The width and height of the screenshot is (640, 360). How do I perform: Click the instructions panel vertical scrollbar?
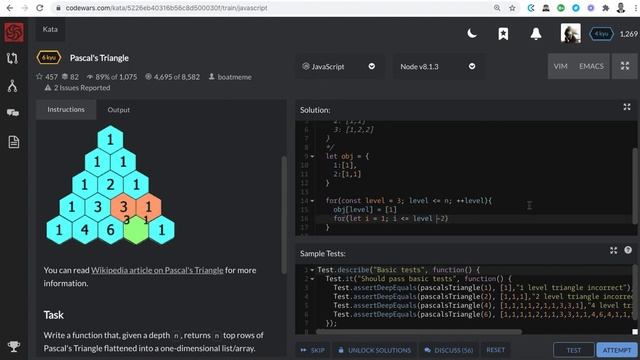[x=284, y=215]
